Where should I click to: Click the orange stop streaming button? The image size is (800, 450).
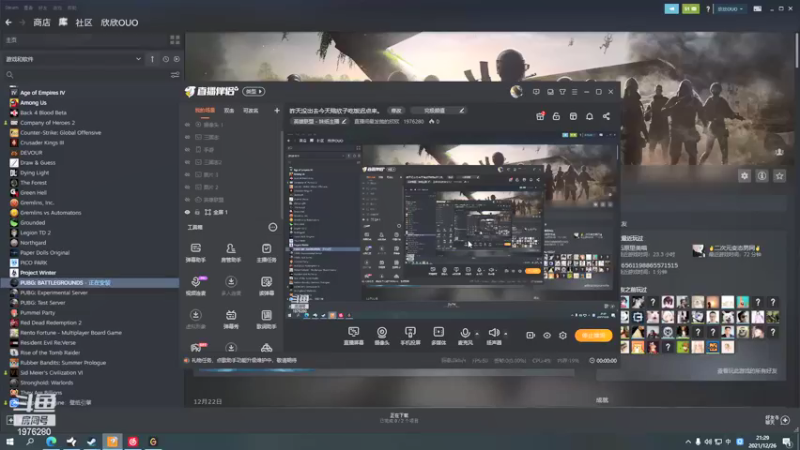593,335
